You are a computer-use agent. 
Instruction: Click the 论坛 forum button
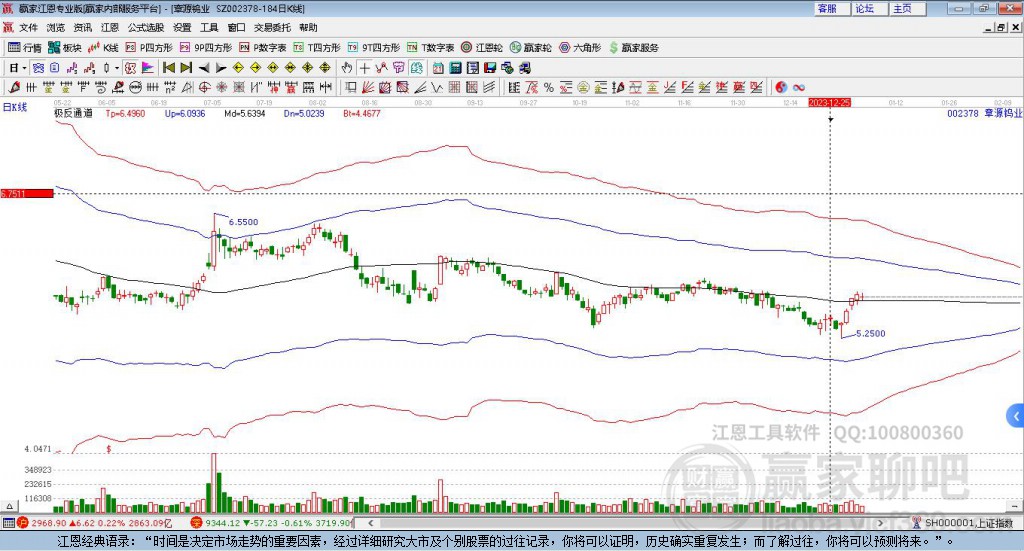pos(865,8)
